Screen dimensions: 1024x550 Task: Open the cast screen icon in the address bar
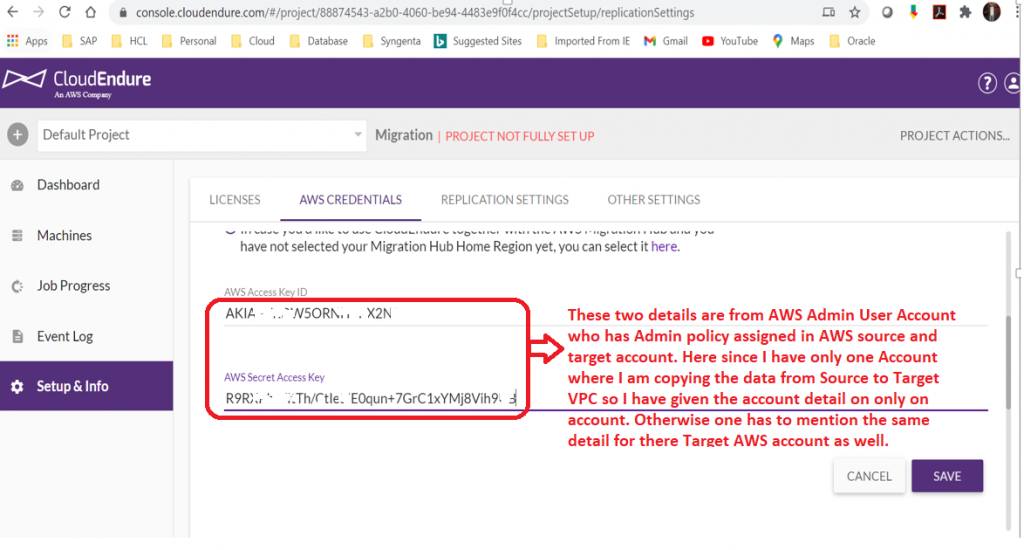coord(829,12)
